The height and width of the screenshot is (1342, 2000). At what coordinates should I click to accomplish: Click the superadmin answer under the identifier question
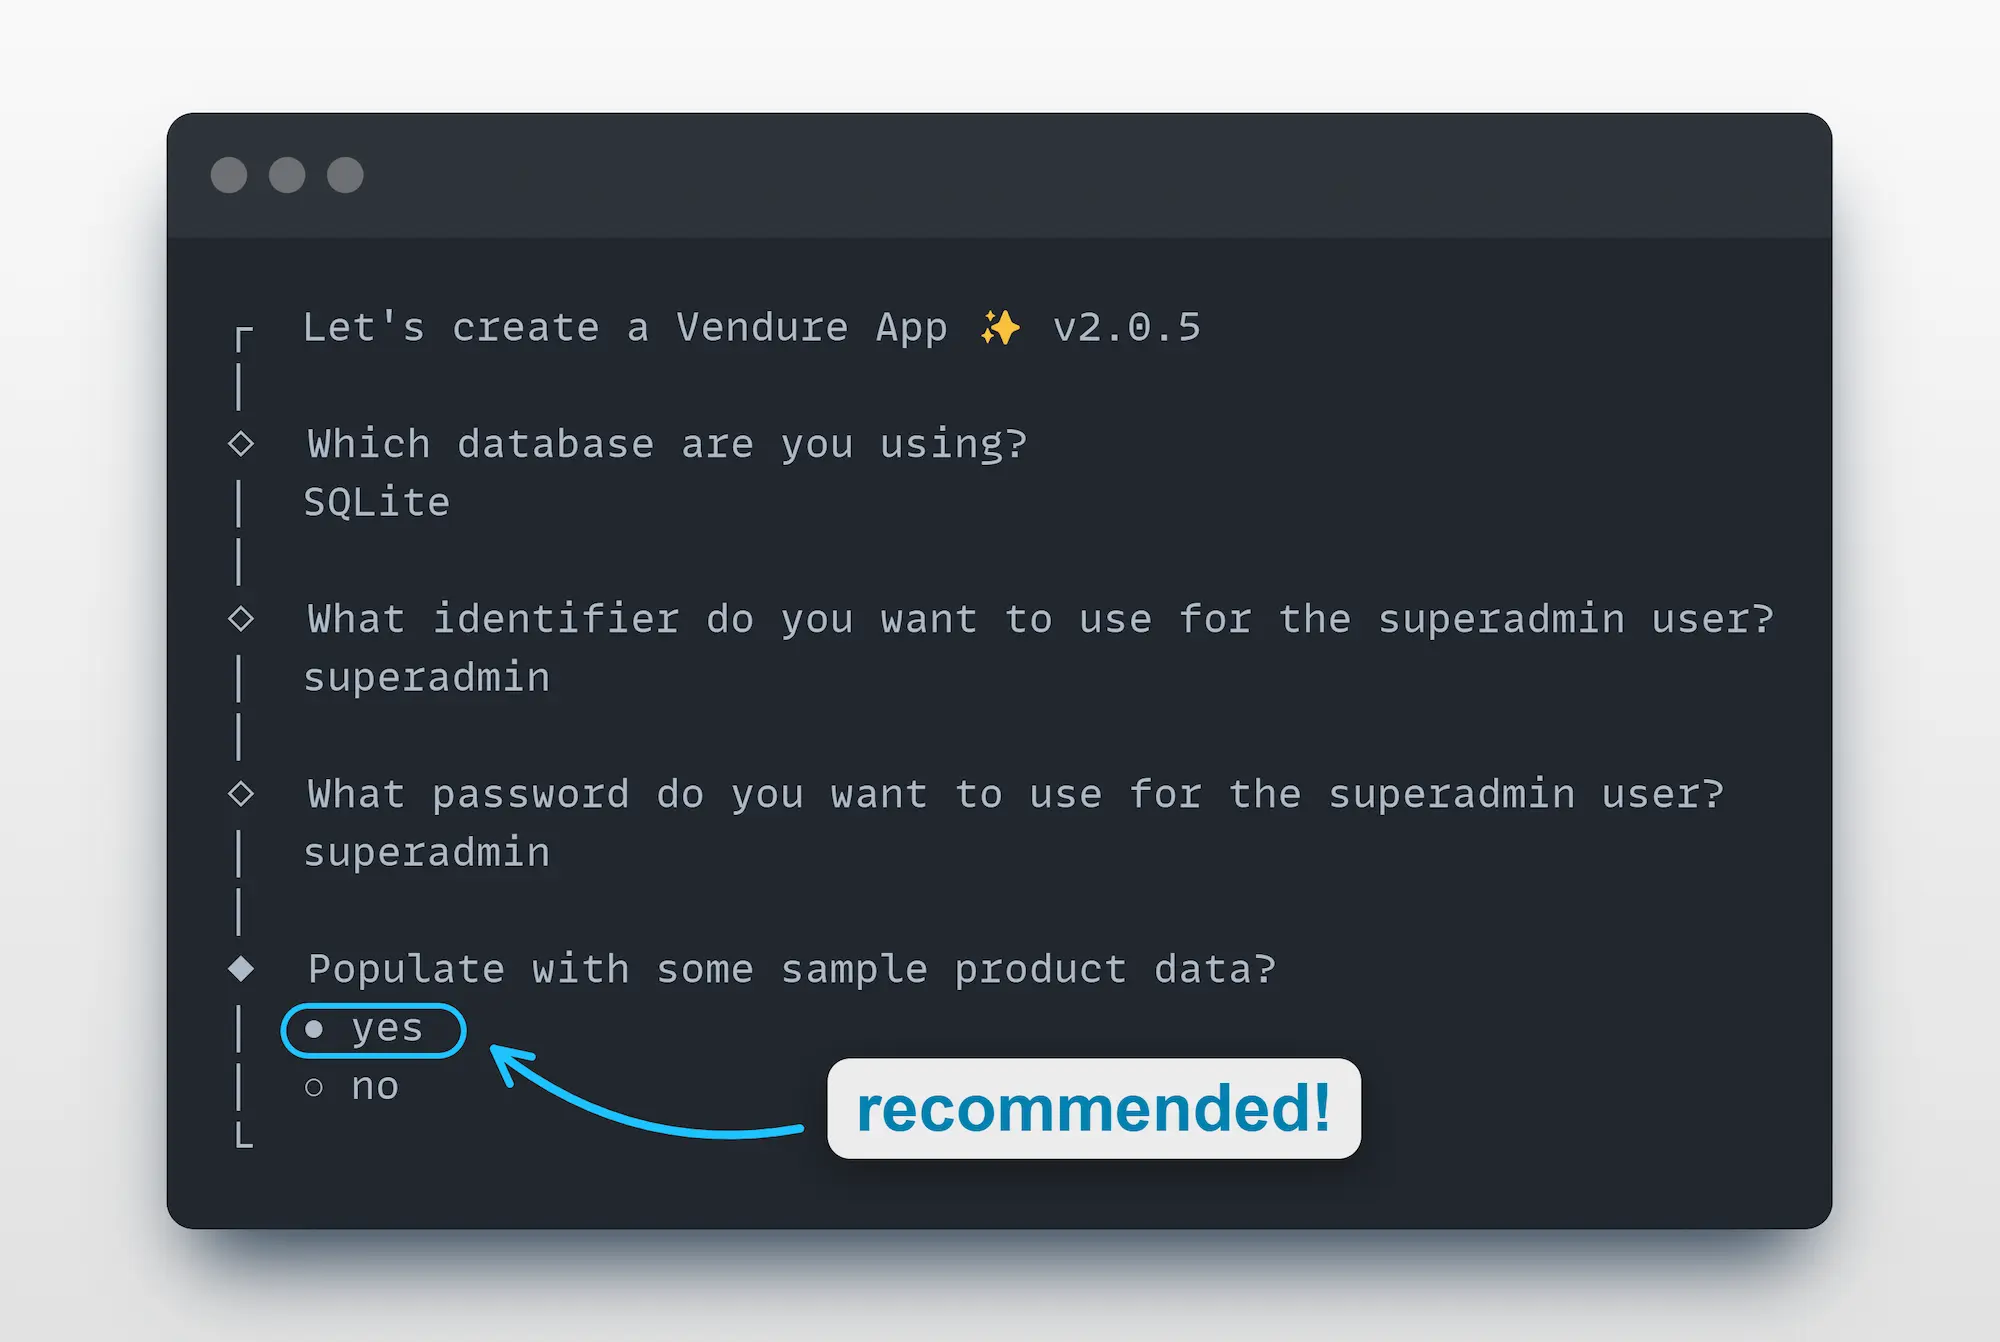(x=427, y=678)
